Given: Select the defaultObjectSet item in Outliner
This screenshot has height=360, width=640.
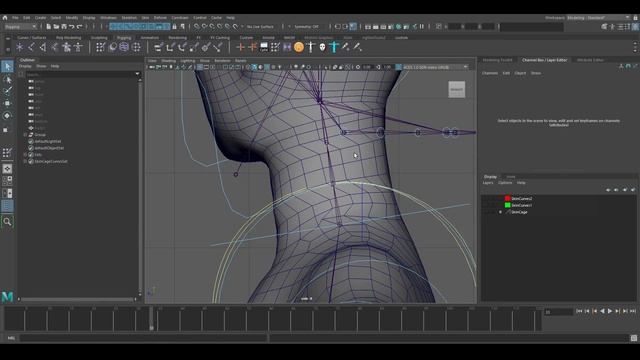Looking at the screenshot, I should click(x=49, y=148).
